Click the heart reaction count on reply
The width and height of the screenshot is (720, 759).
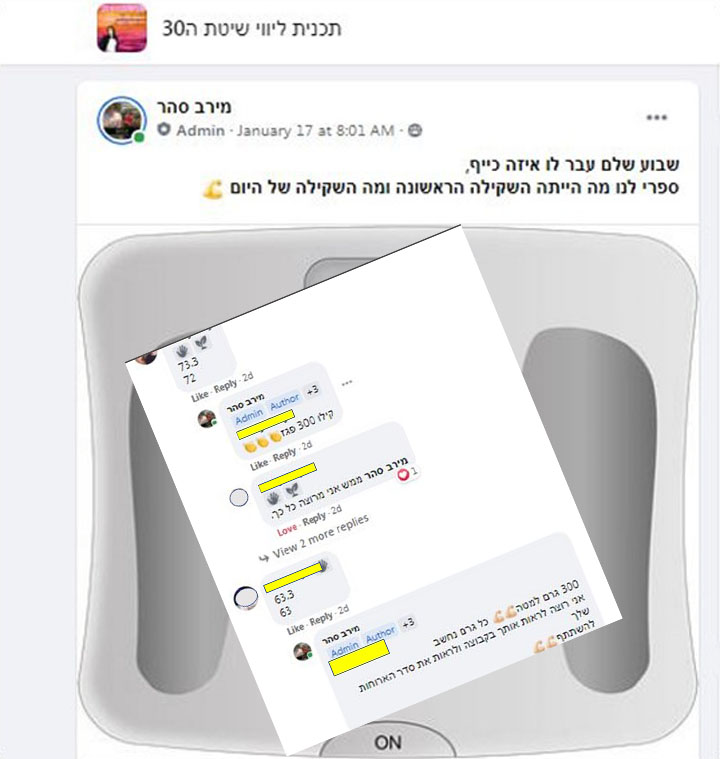tap(408, 474)
